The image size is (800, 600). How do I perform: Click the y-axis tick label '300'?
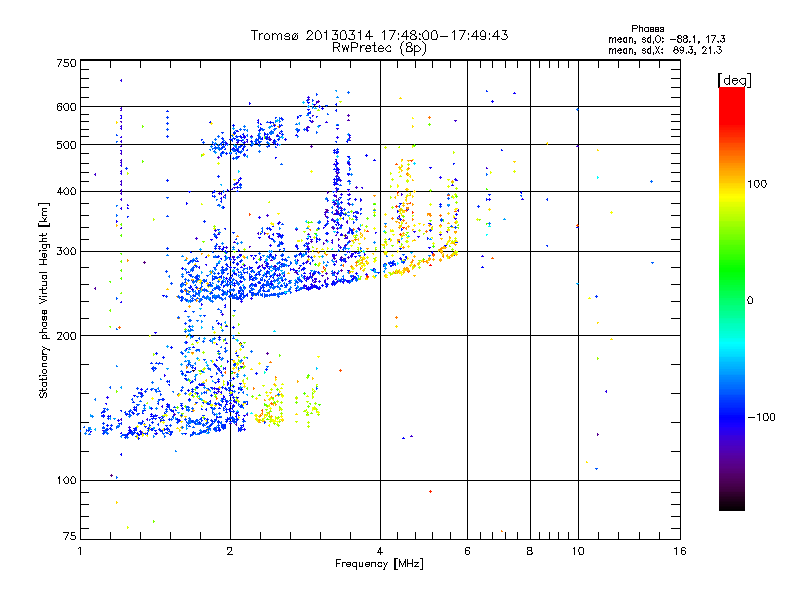(66, 251)
